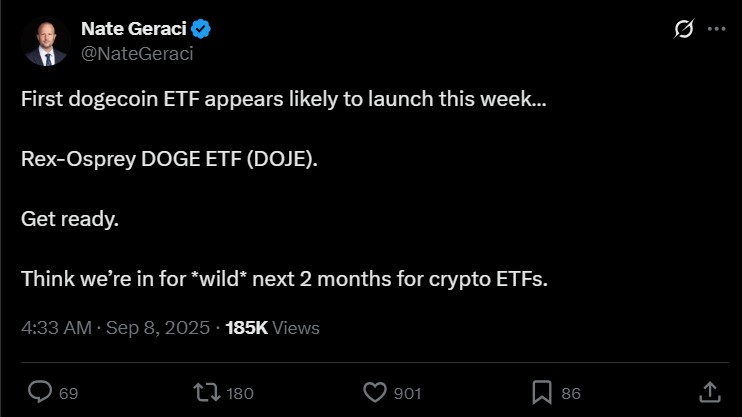Click the 901 likes count

[407, 393]
